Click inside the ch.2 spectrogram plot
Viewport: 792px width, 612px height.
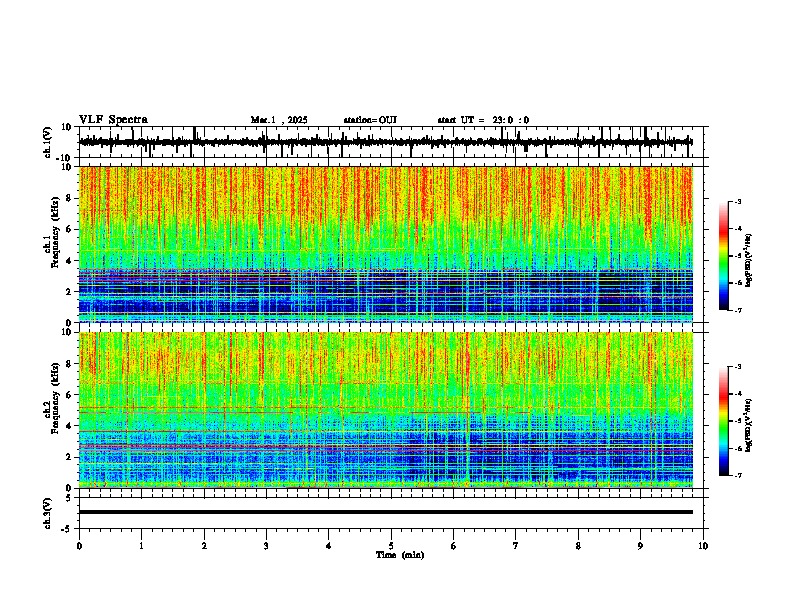[386, 410]
